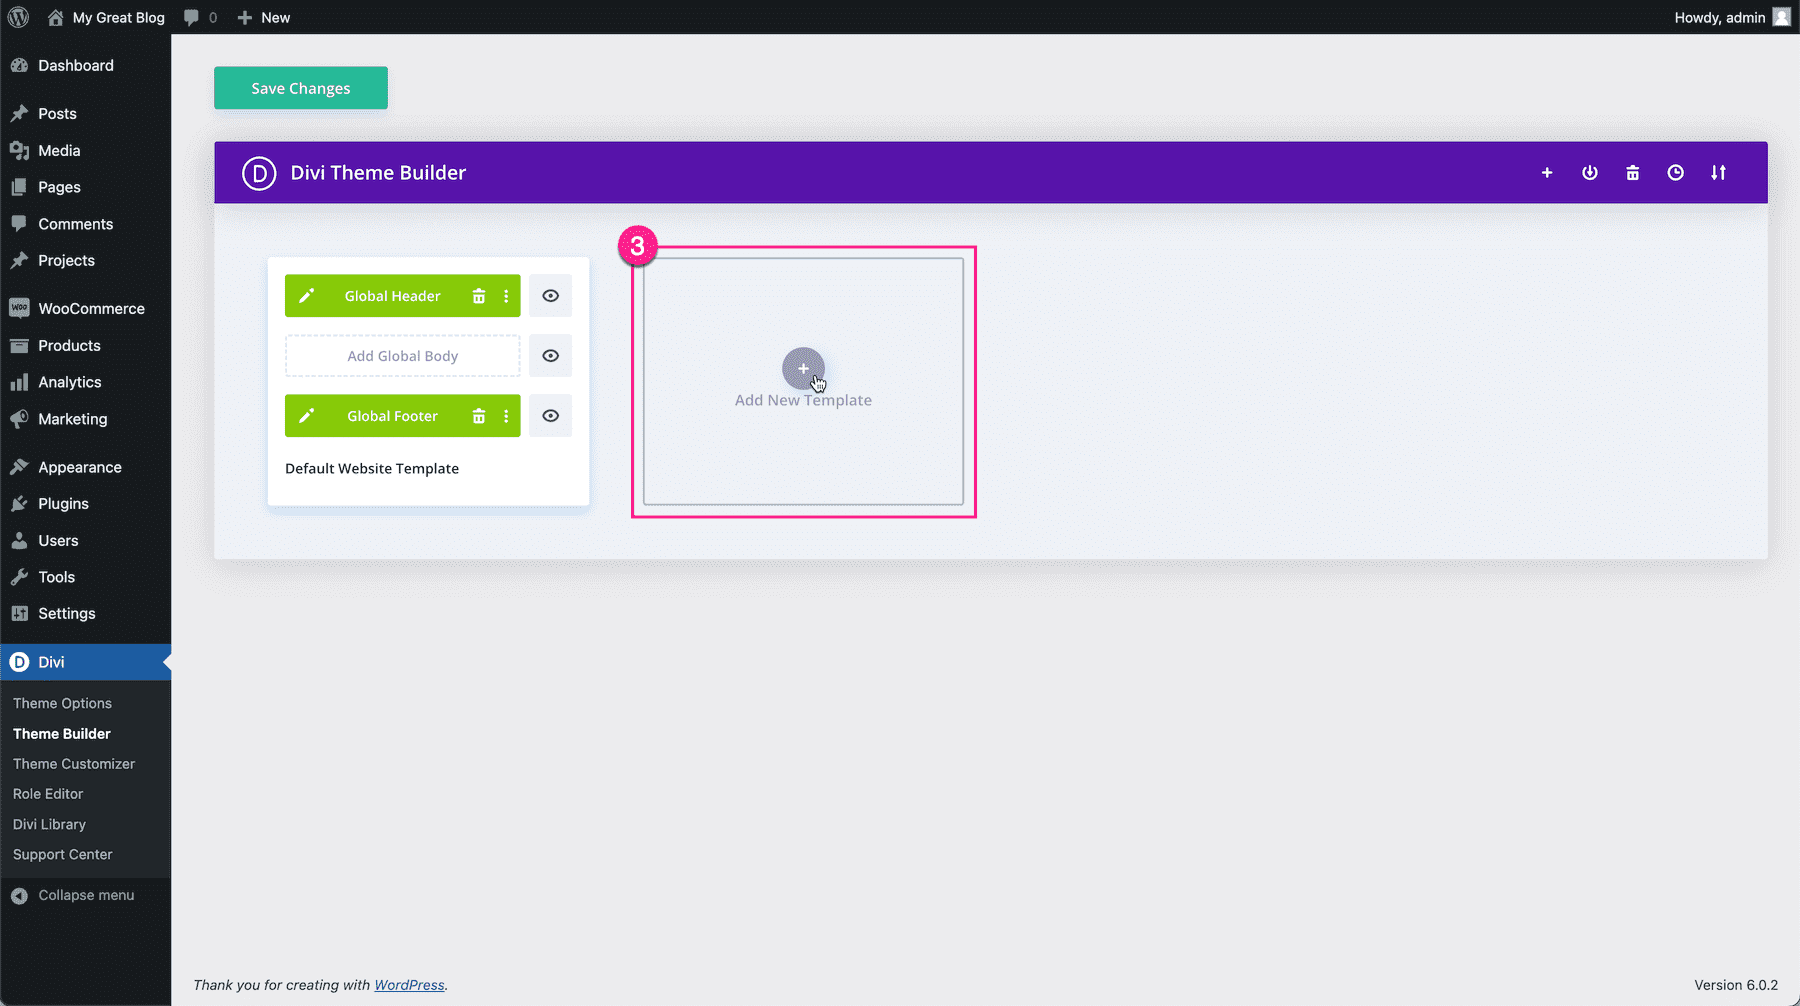Open the pencil edit icon on Global Header
This screenshot has height=1006, width=1800.
pos(307,296)
